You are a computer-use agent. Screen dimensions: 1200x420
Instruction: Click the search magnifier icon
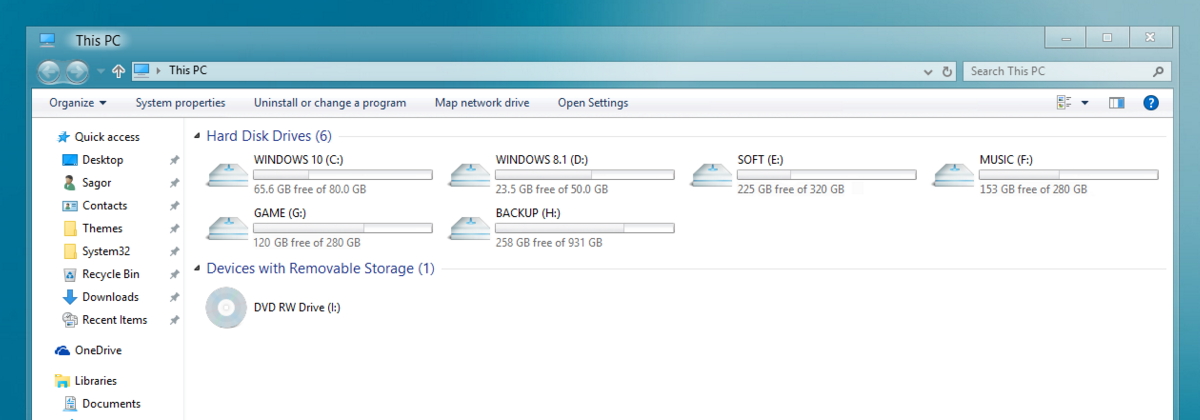(x=1158, y=72)
